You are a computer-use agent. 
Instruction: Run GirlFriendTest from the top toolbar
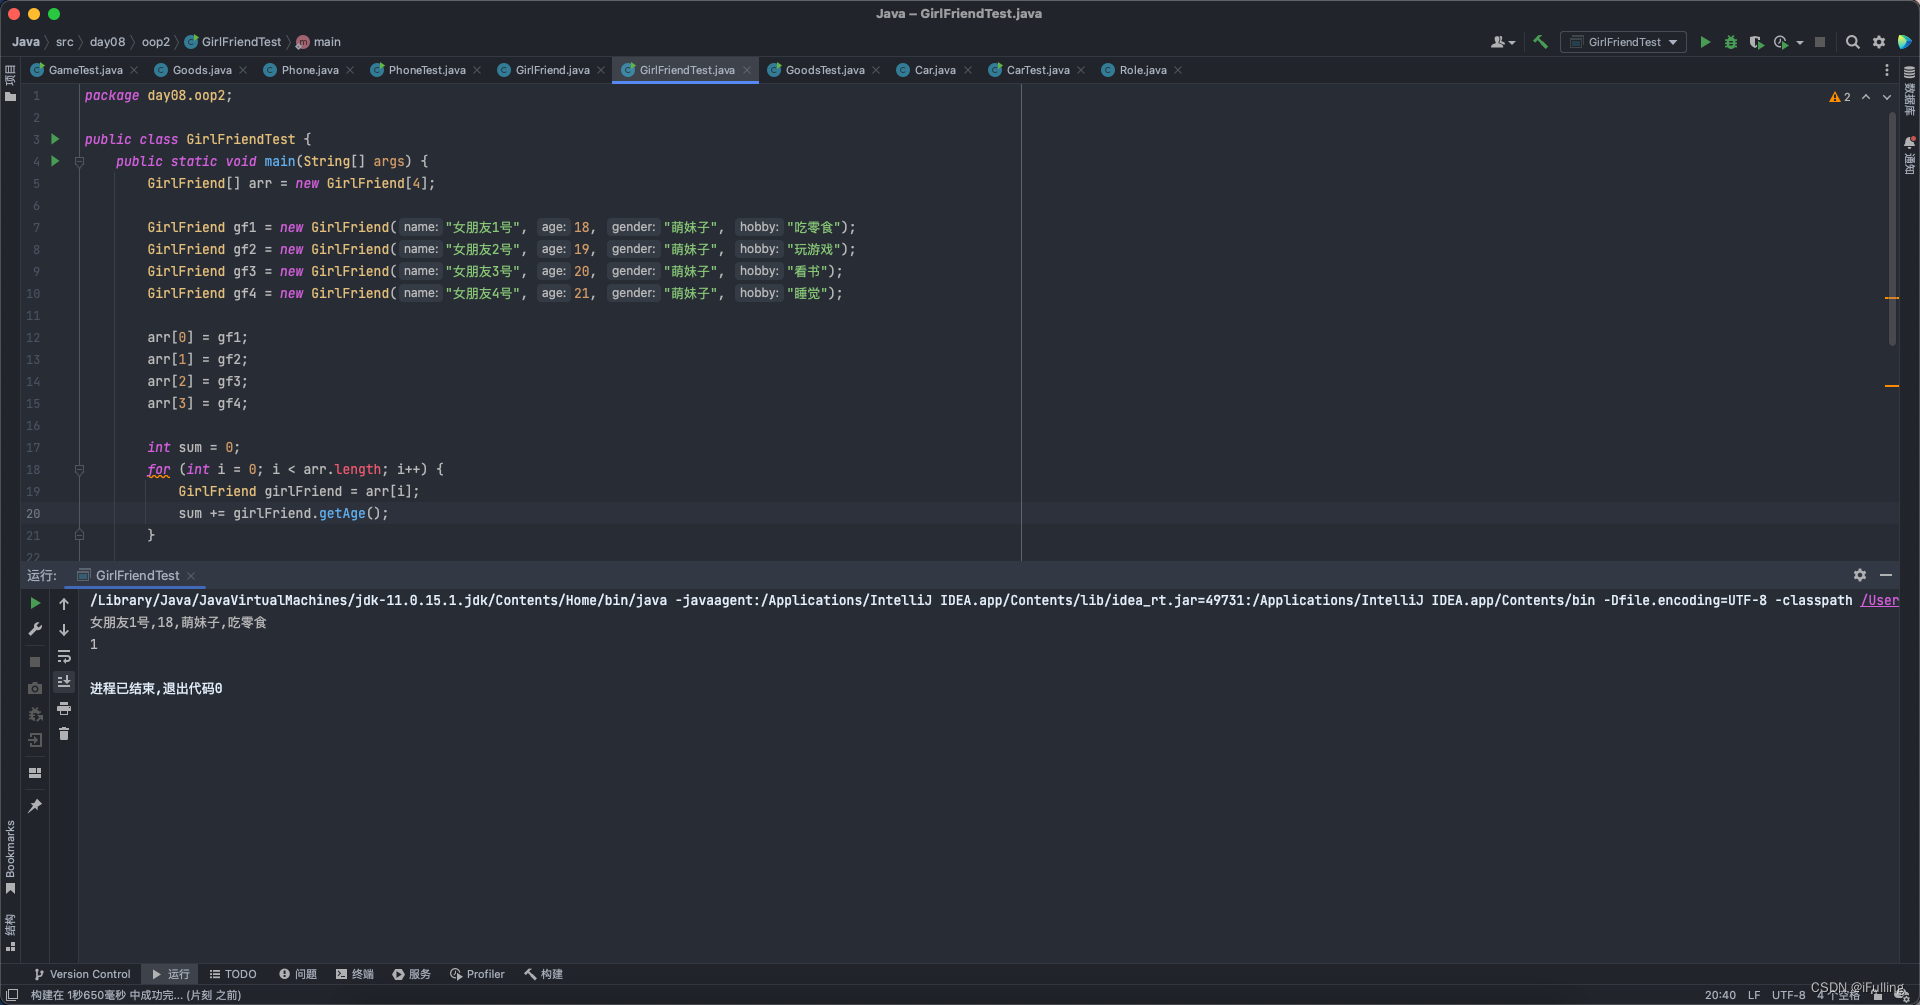click(x=1705, y=42)
